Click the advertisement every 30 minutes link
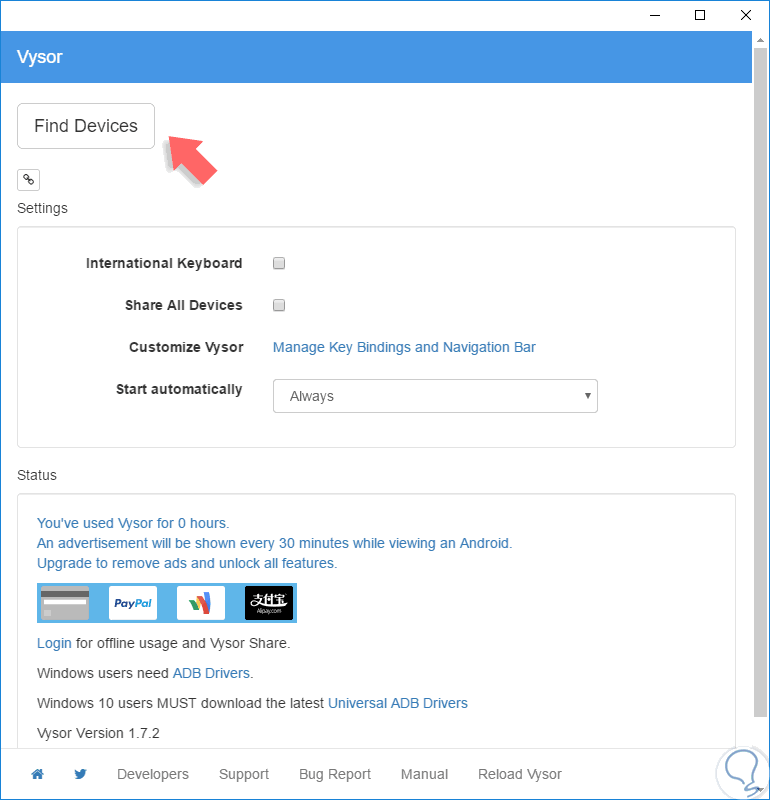This screenshot has width=770, height=800. coord(275,543)
